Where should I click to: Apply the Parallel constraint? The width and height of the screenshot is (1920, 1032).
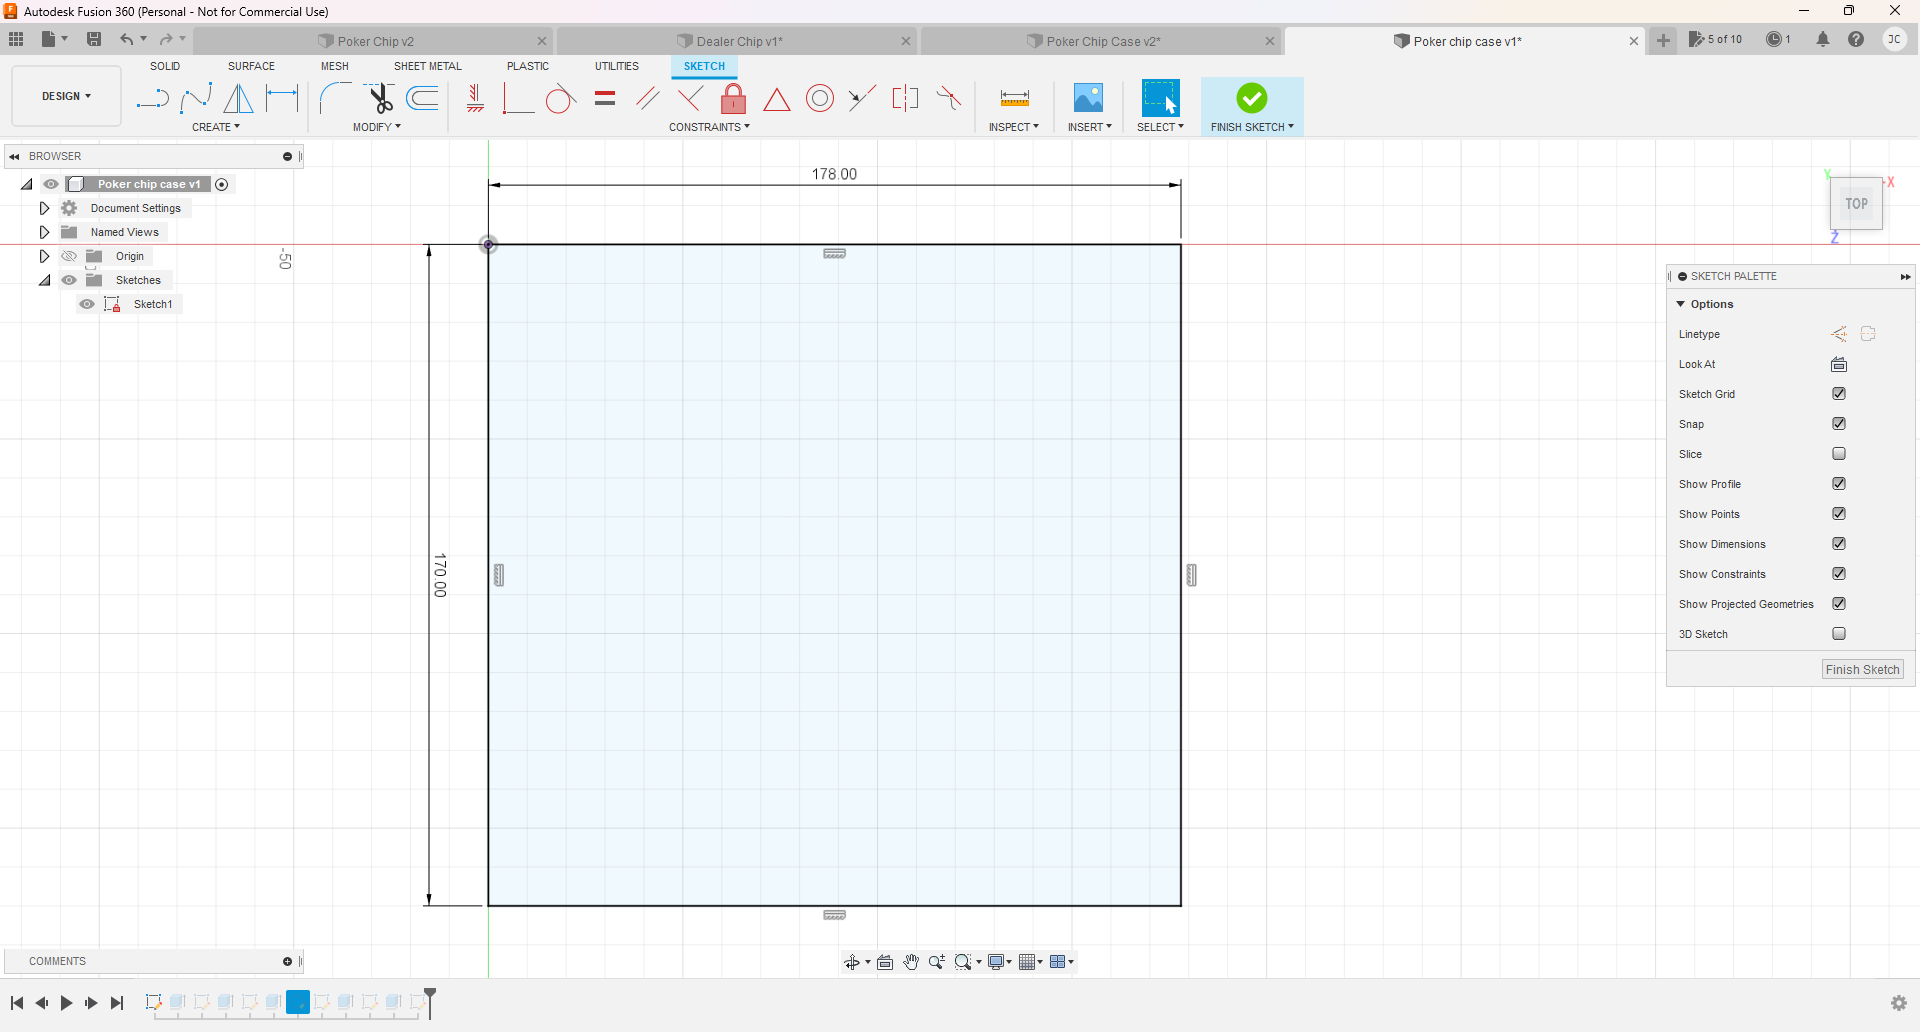click(648, 98)
